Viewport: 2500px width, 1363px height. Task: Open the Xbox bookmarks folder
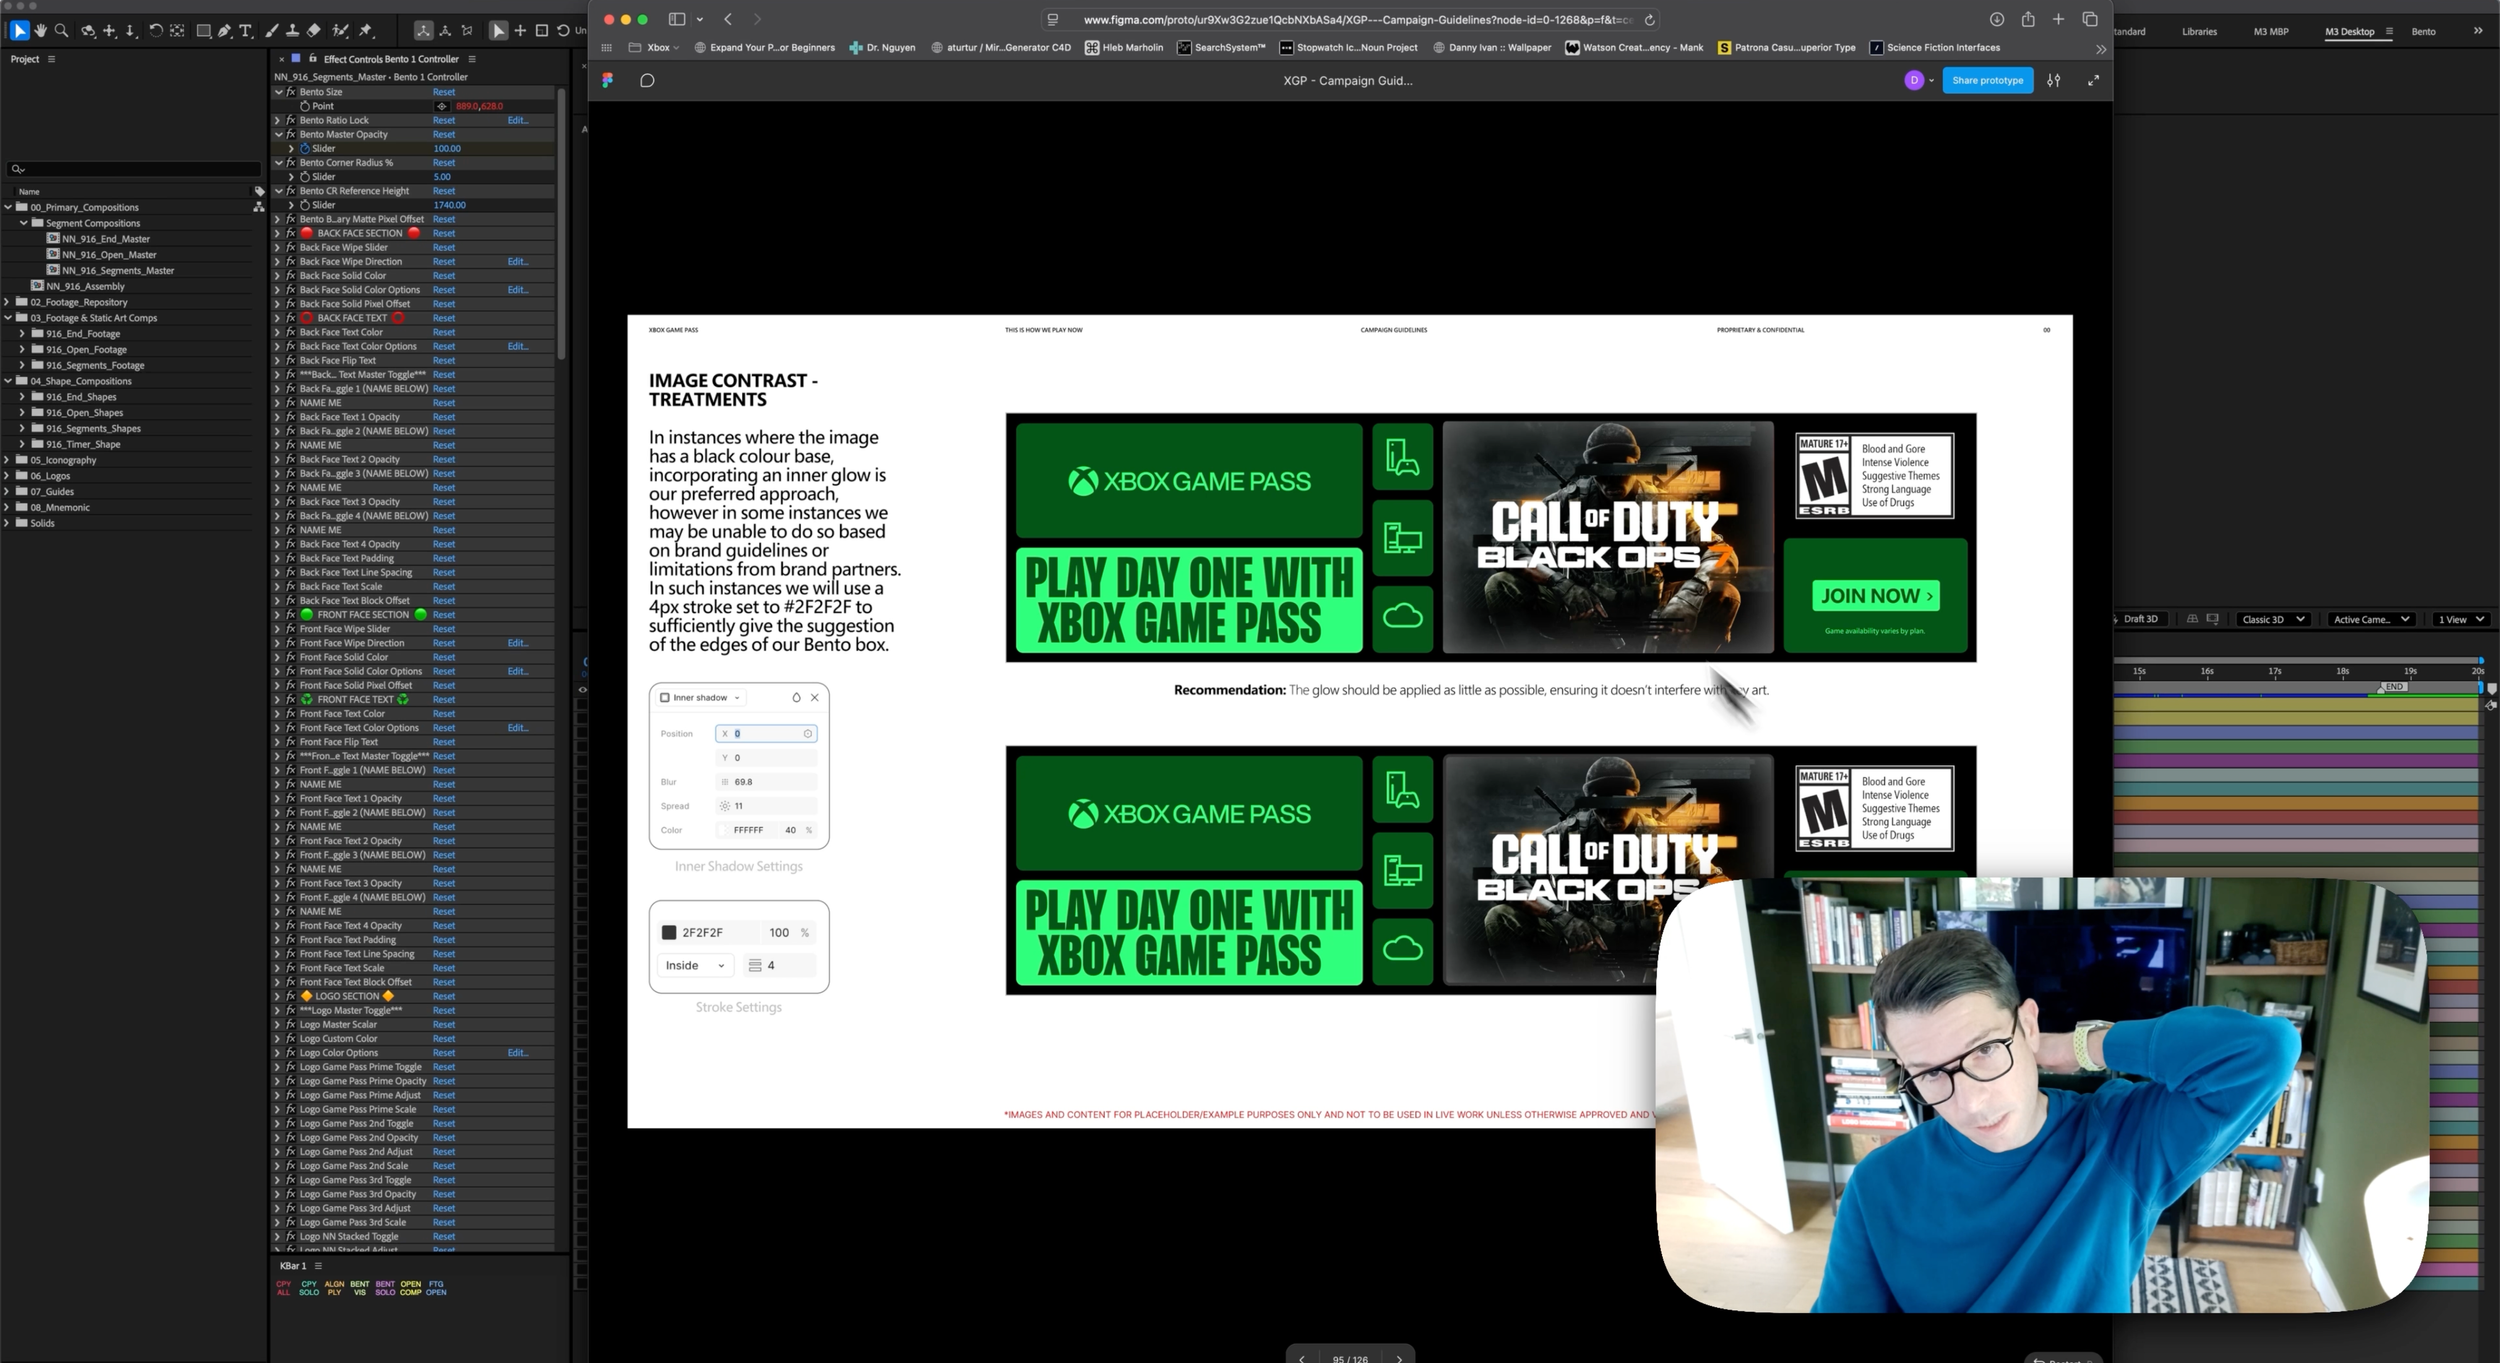pos(656,47)
